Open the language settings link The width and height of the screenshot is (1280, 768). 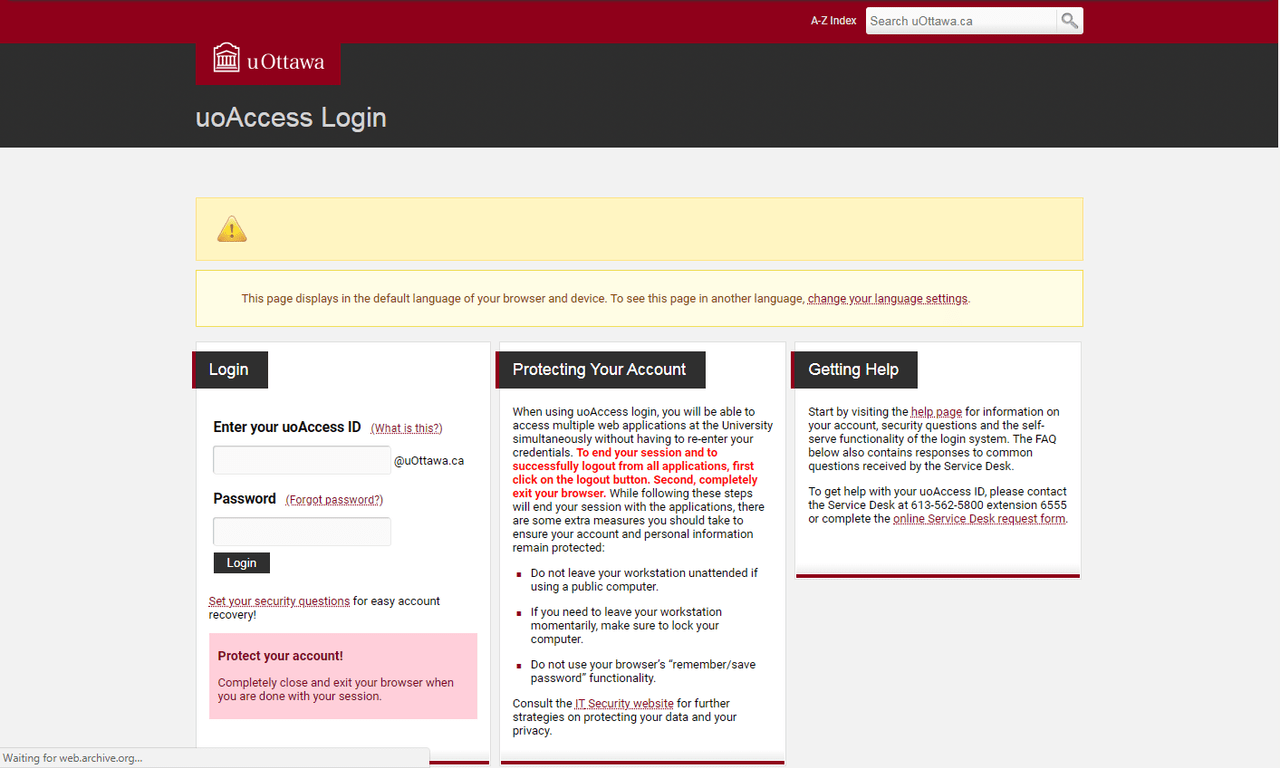coord(886,298)
